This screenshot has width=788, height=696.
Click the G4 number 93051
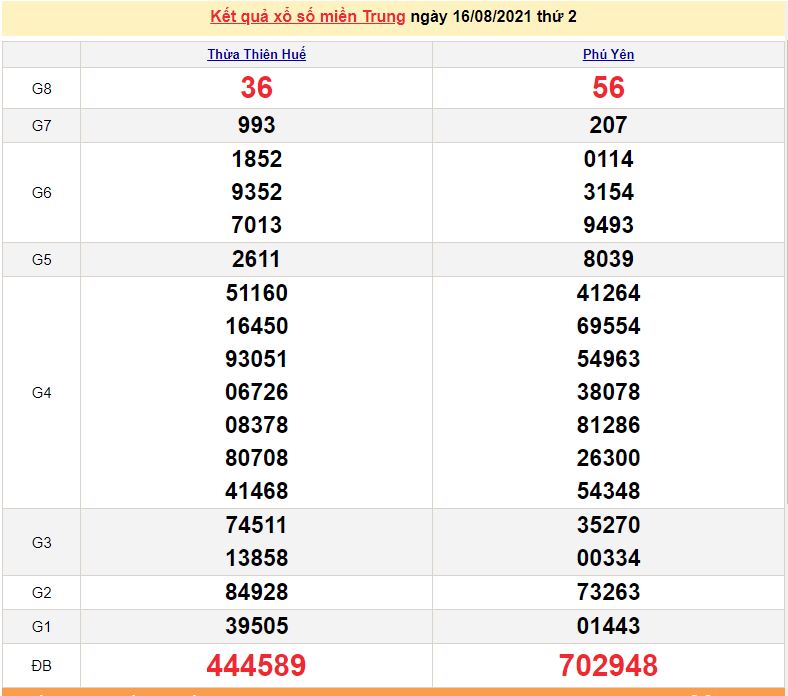pyautogui.click(x=257, y=359)
